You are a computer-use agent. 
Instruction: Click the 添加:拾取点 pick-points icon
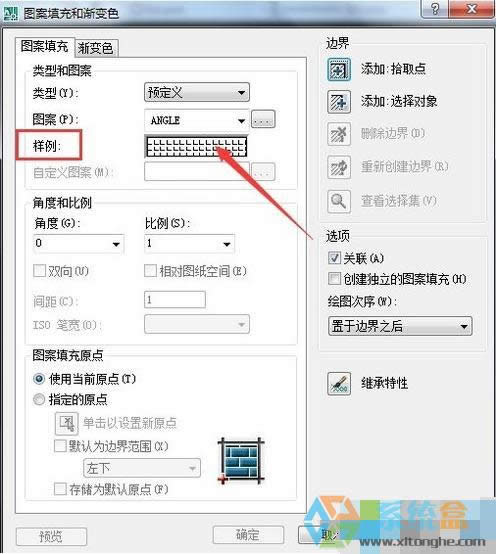click(339, 70)
